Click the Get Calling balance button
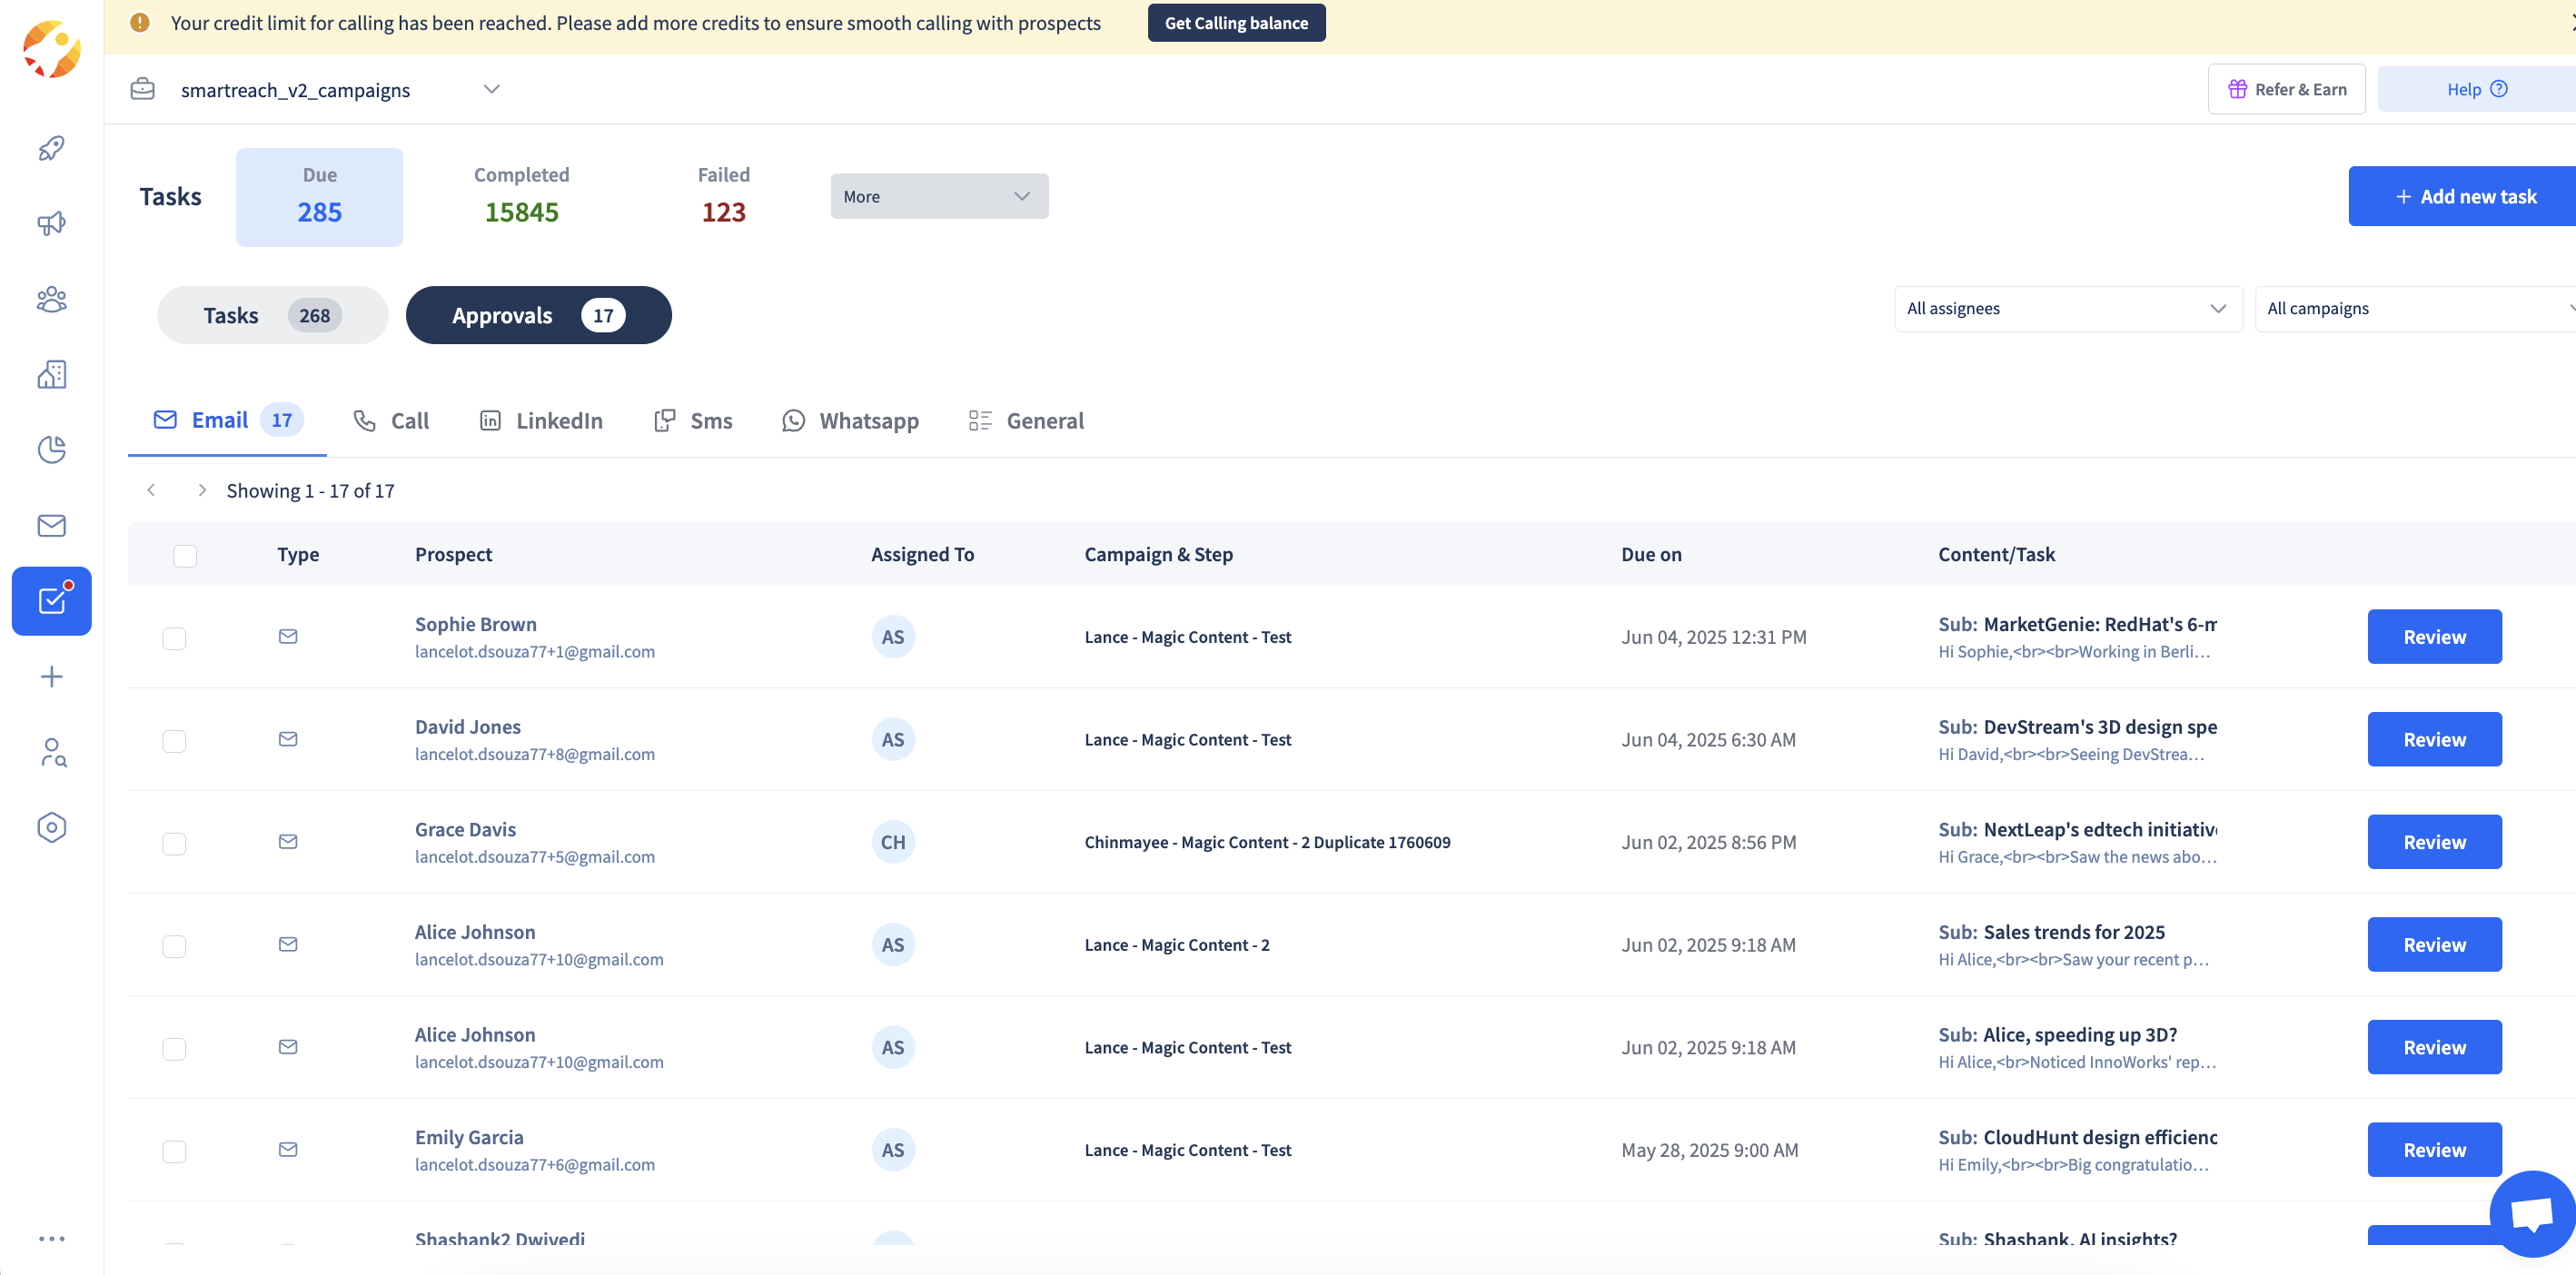 pos(1235,22)
